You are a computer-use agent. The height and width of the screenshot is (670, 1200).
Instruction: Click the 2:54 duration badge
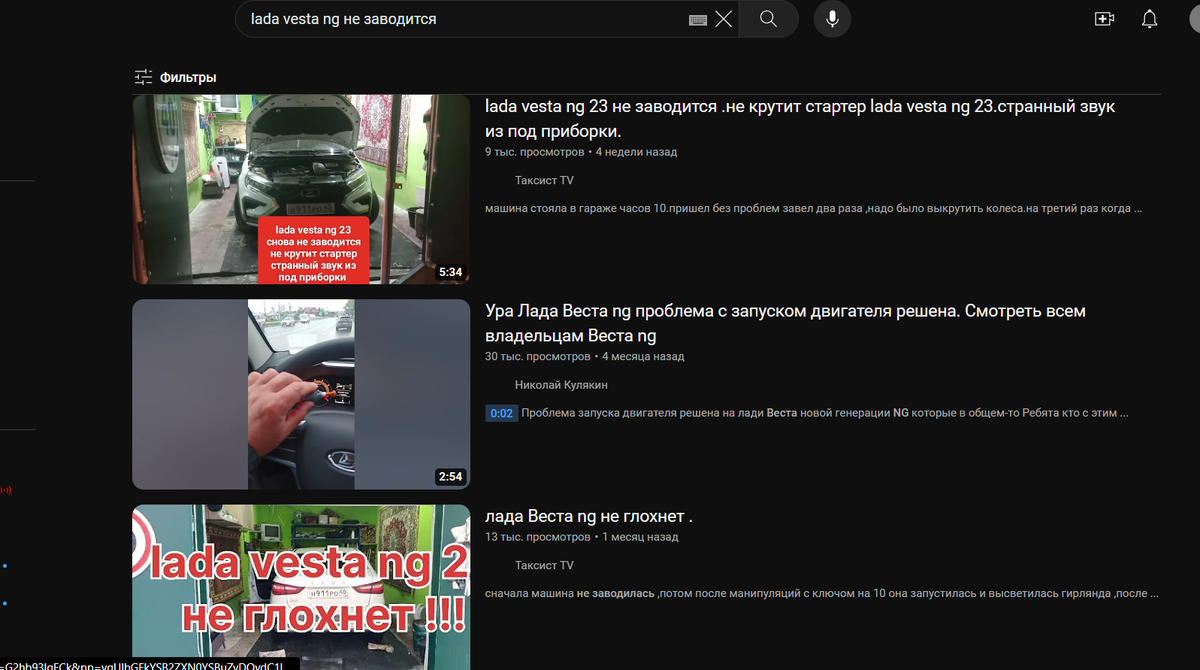coord(450,477)
